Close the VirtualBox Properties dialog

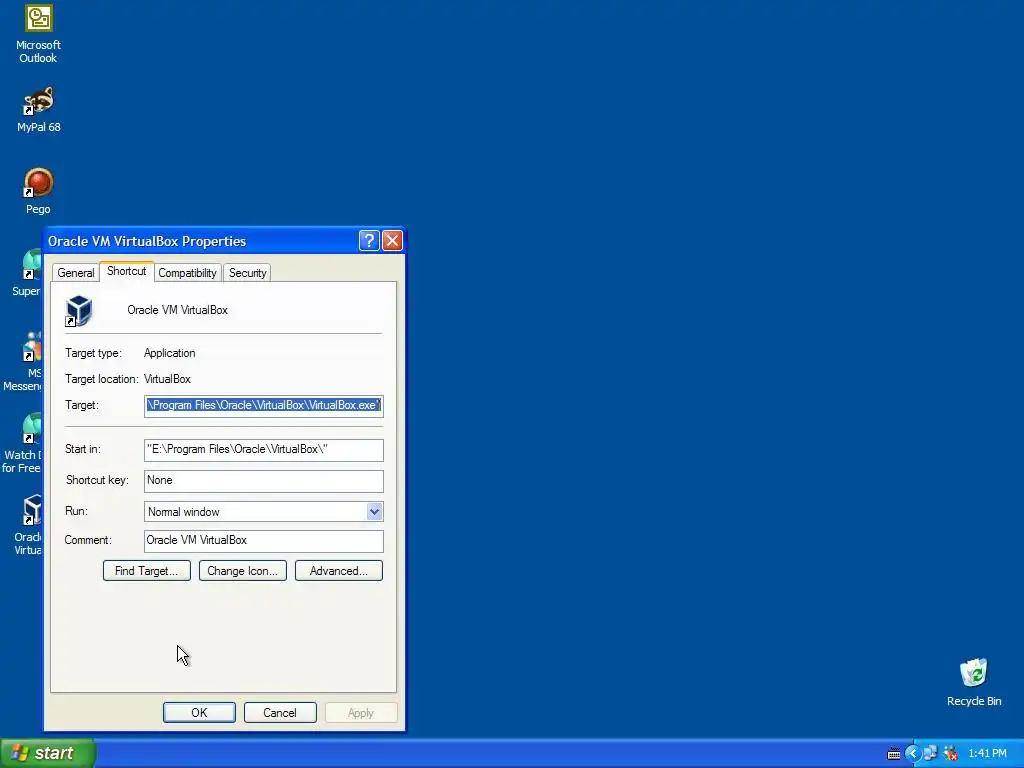[392, 240]
